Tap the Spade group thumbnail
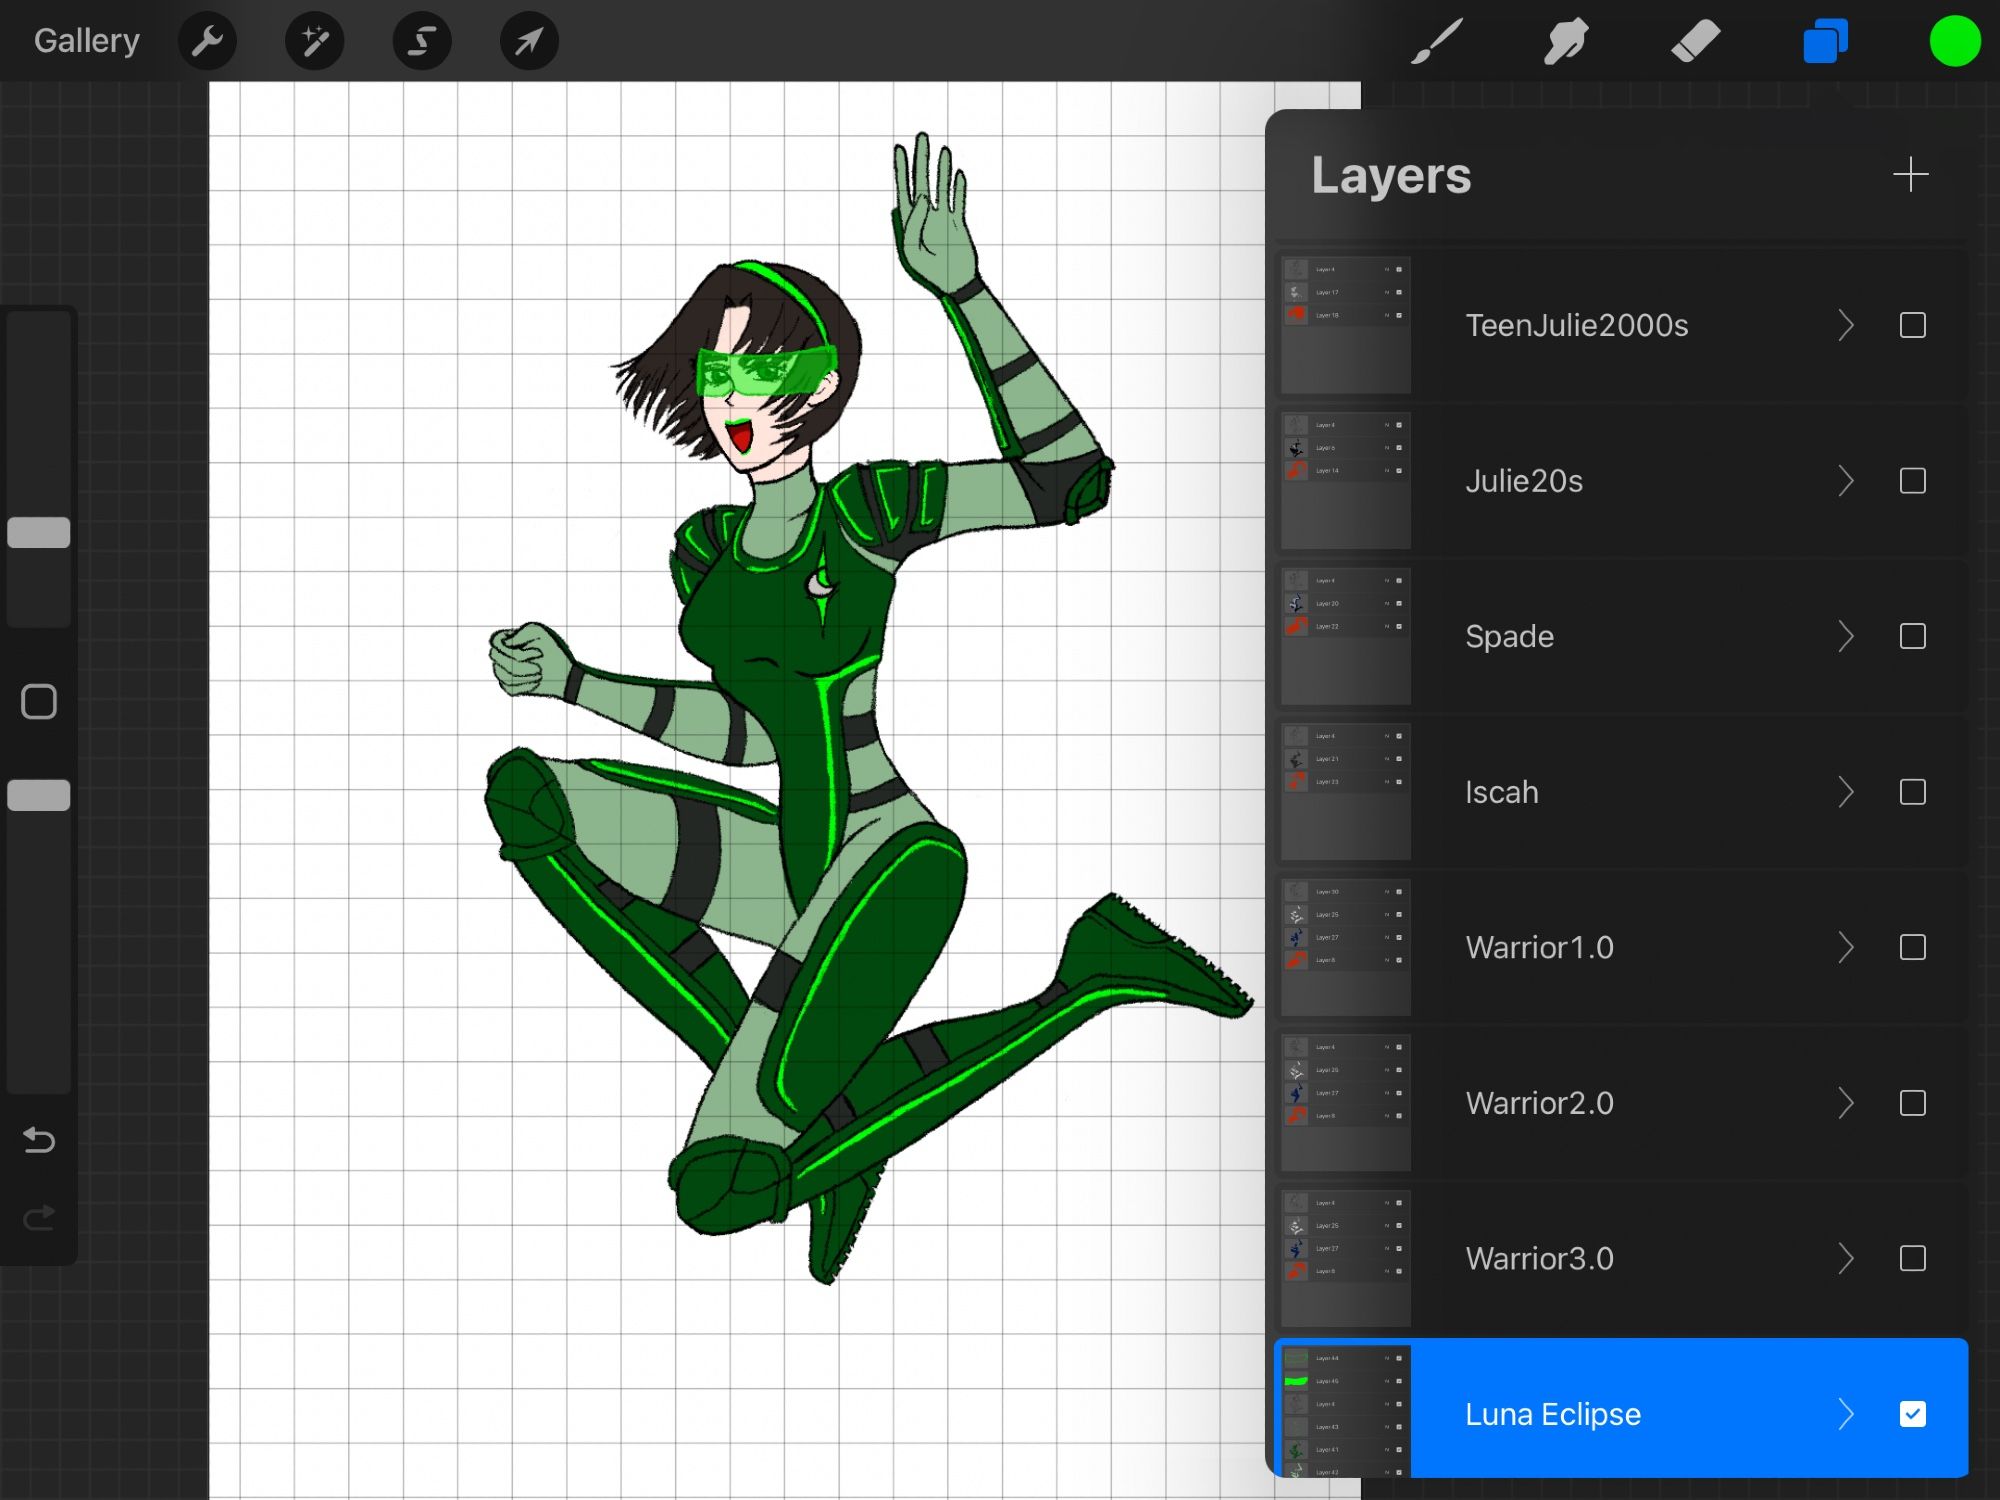Viewport: 2000px width, 1500px height. click(x=1345, y=636)
